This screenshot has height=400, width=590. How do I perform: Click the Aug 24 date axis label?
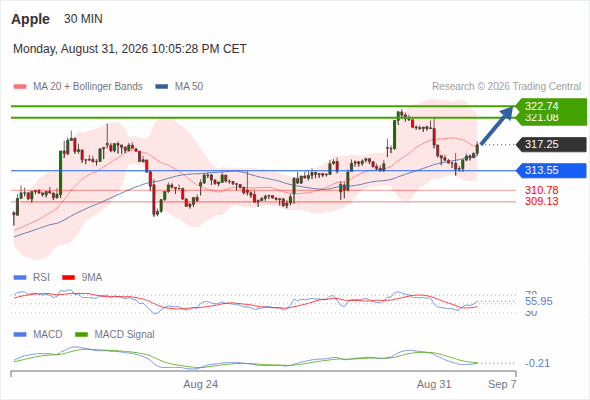[201, 384]
